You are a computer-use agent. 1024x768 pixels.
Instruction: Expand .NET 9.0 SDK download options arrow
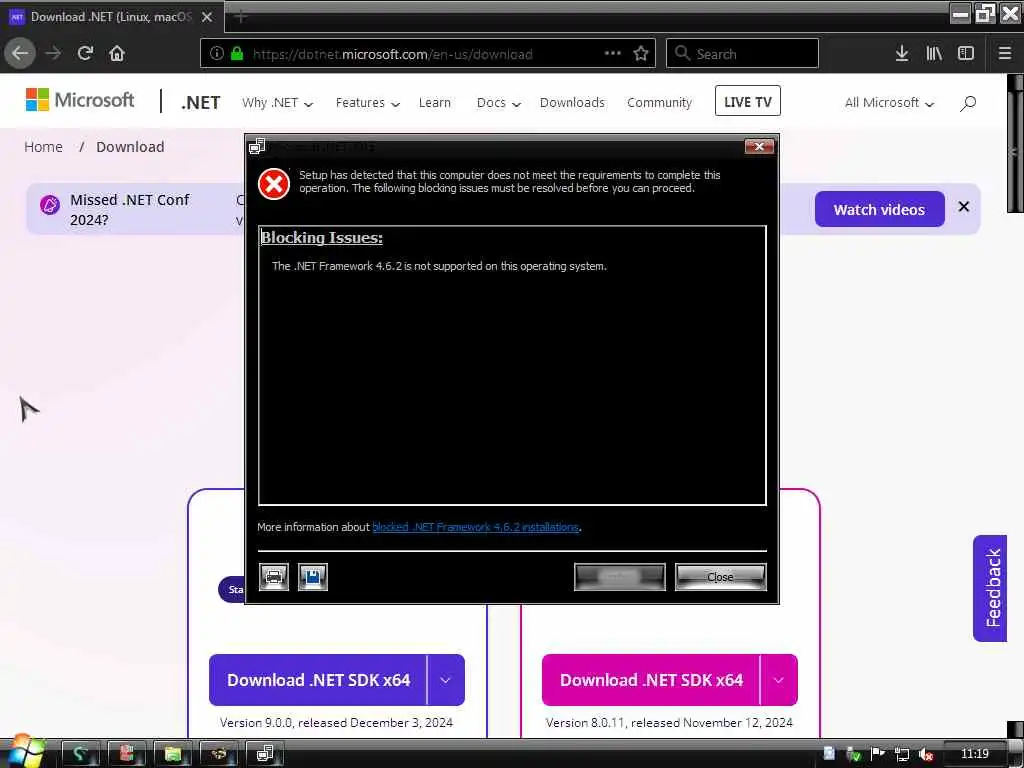pos(445,680)
